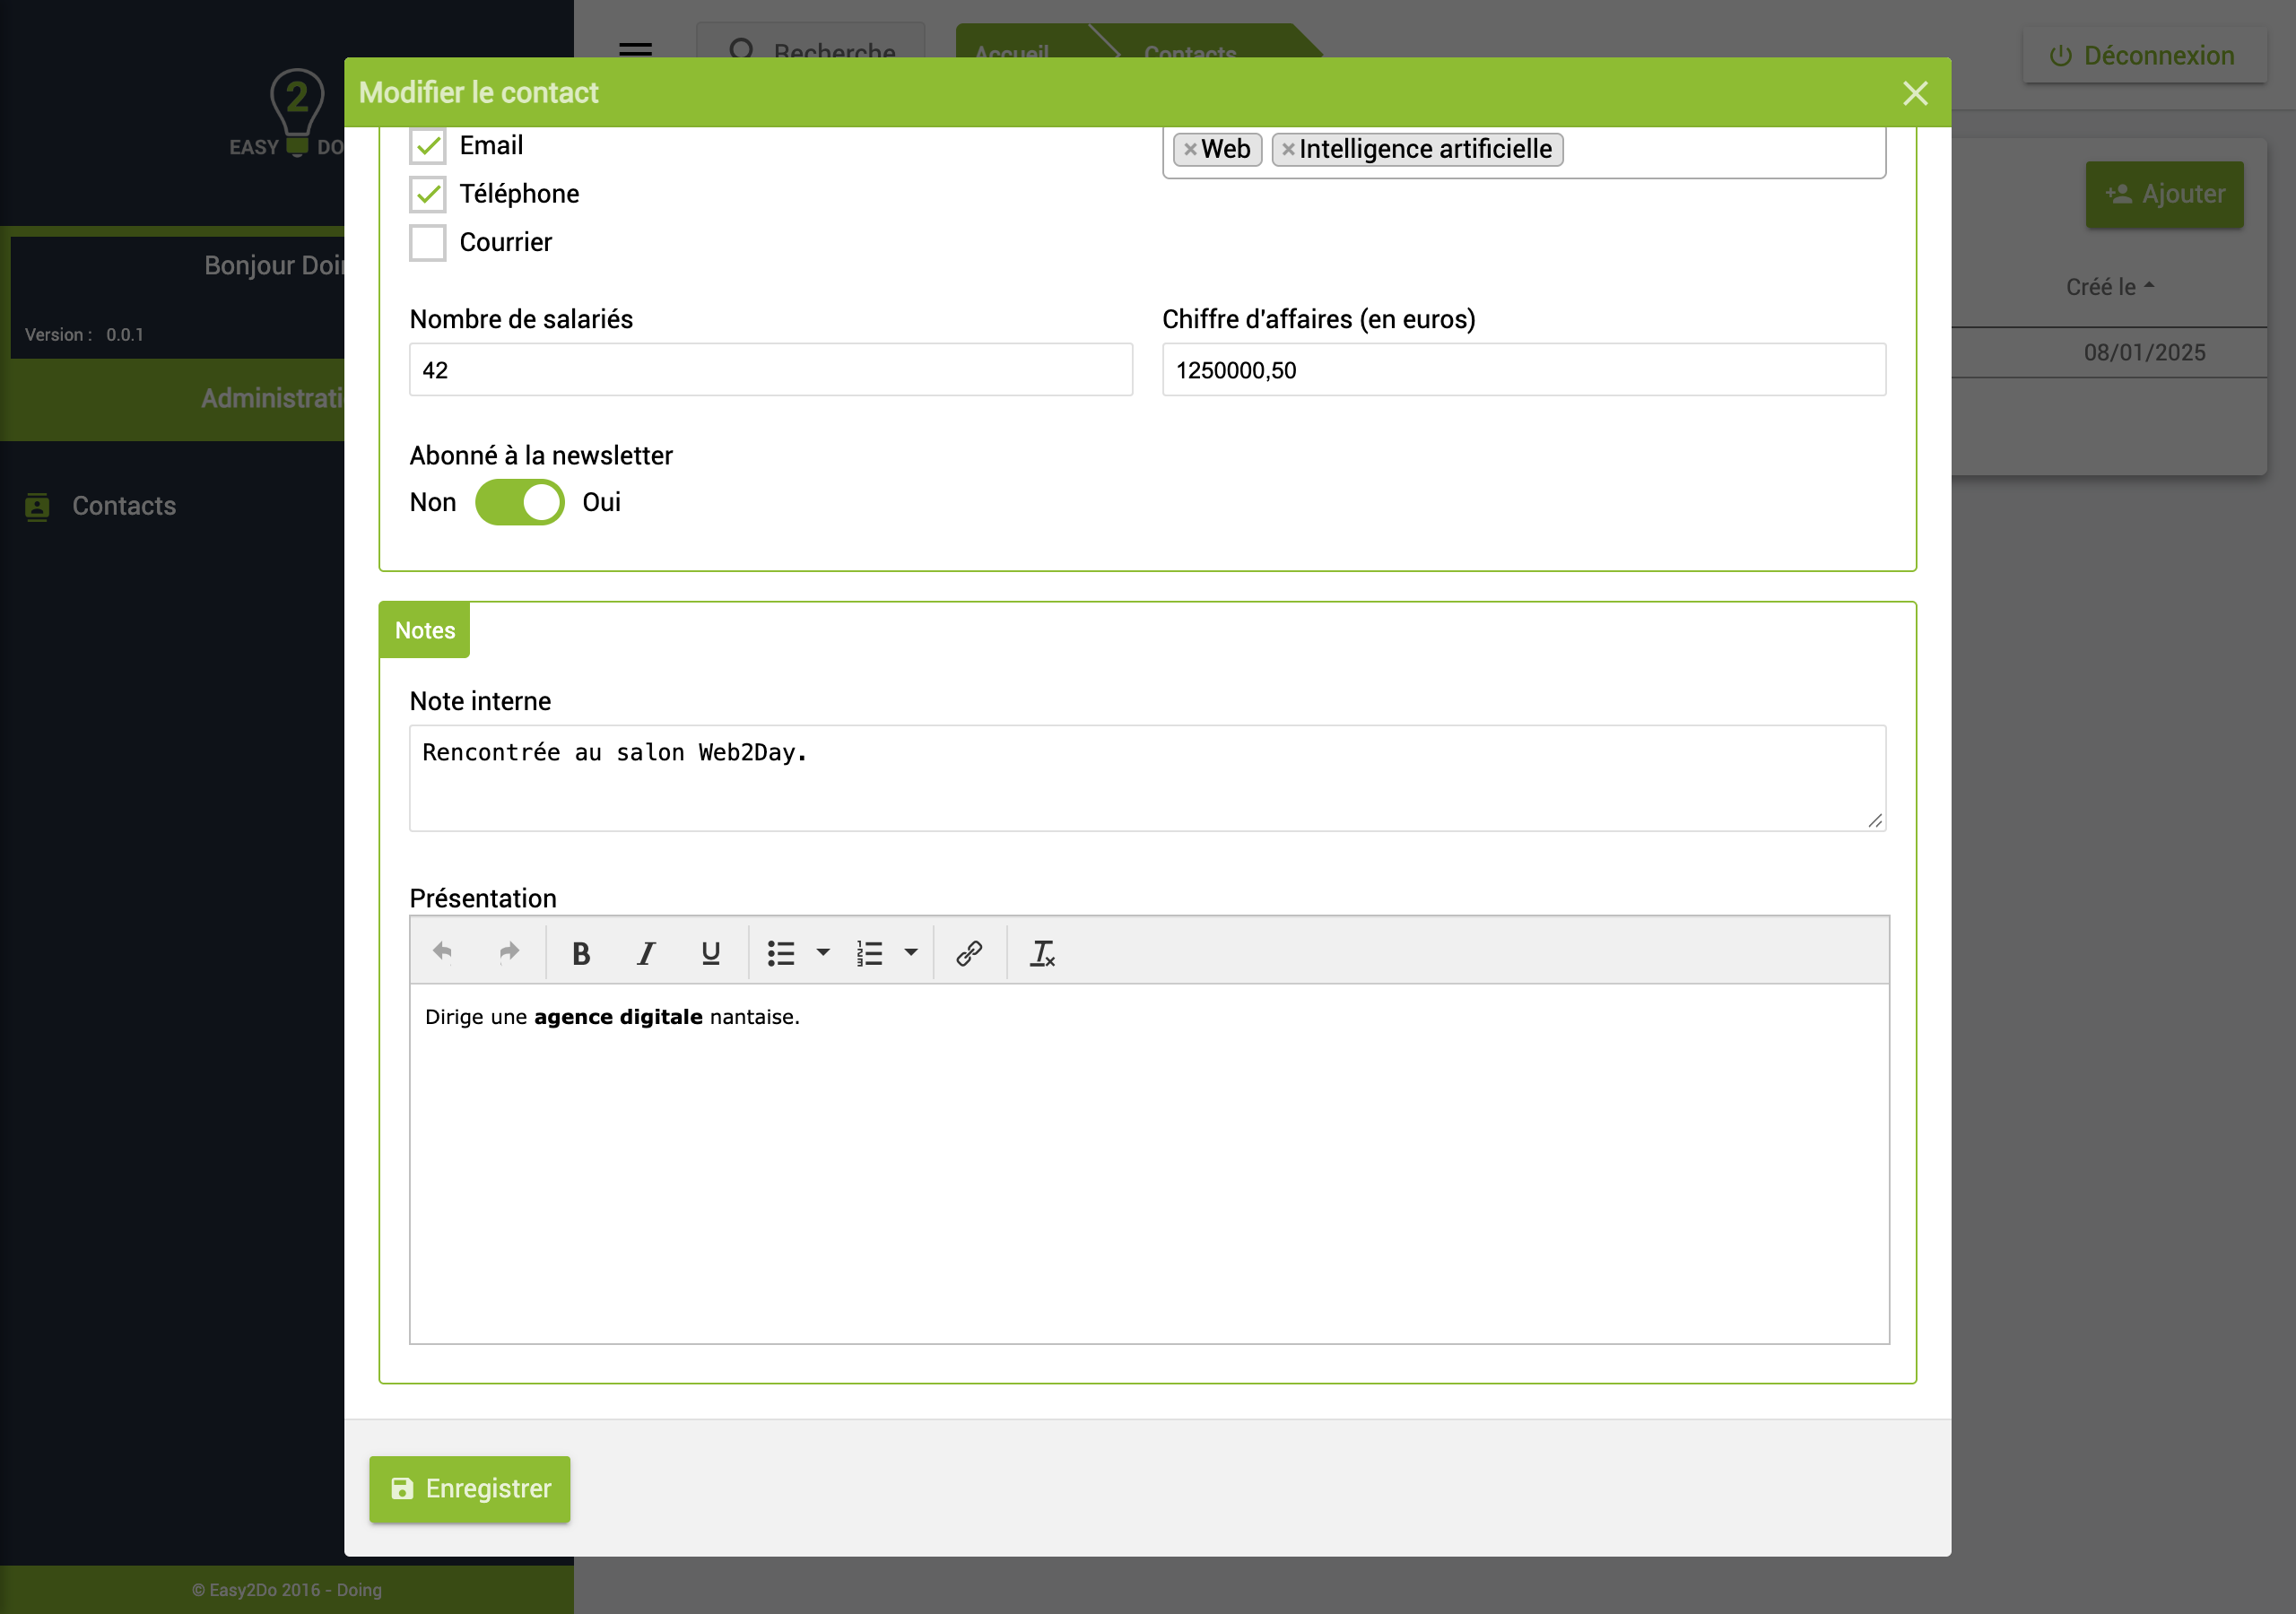Screen dimensions: 2296x1614
Task: Click the clear formatting icon
Action: [x=1043, y=953]
